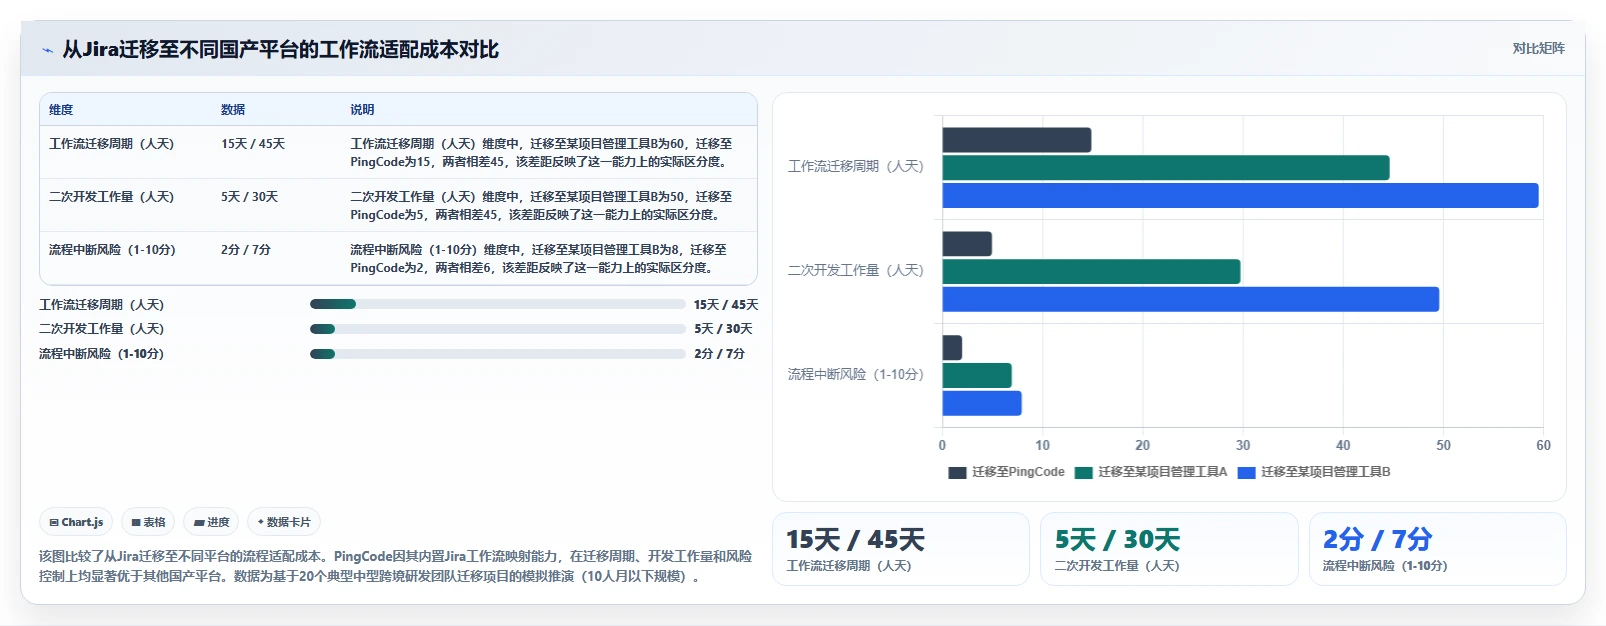Toggle the 迁移至PingCode legend entry
Screen dimensions: 1606x626
[x=1006, y=472]
